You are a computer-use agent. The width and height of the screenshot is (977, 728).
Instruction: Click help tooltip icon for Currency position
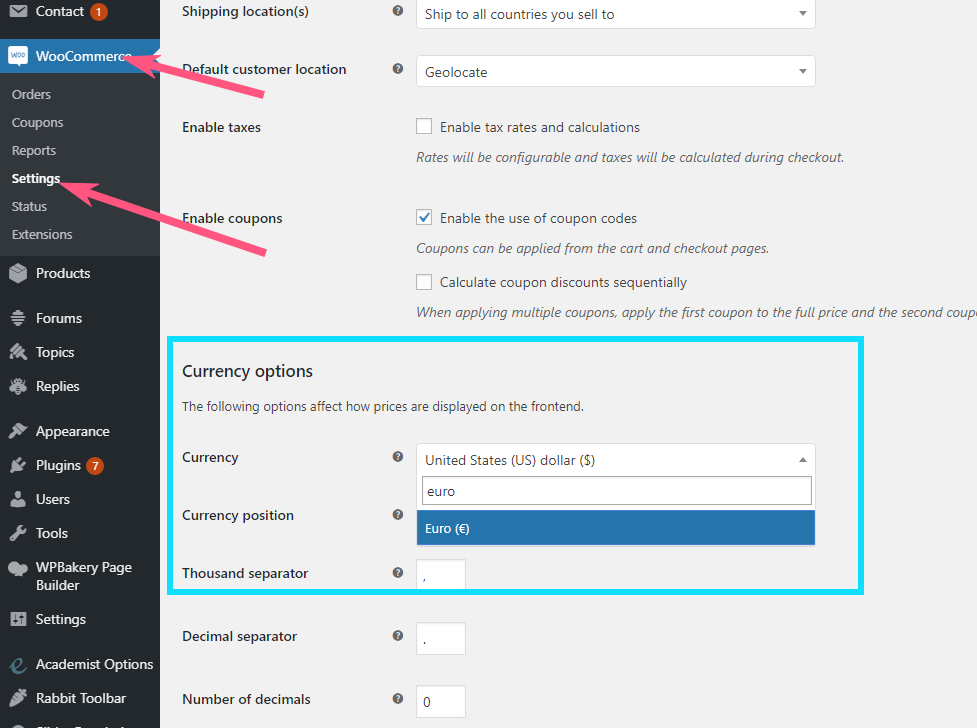pyautogui.click(x=398, y=514)
